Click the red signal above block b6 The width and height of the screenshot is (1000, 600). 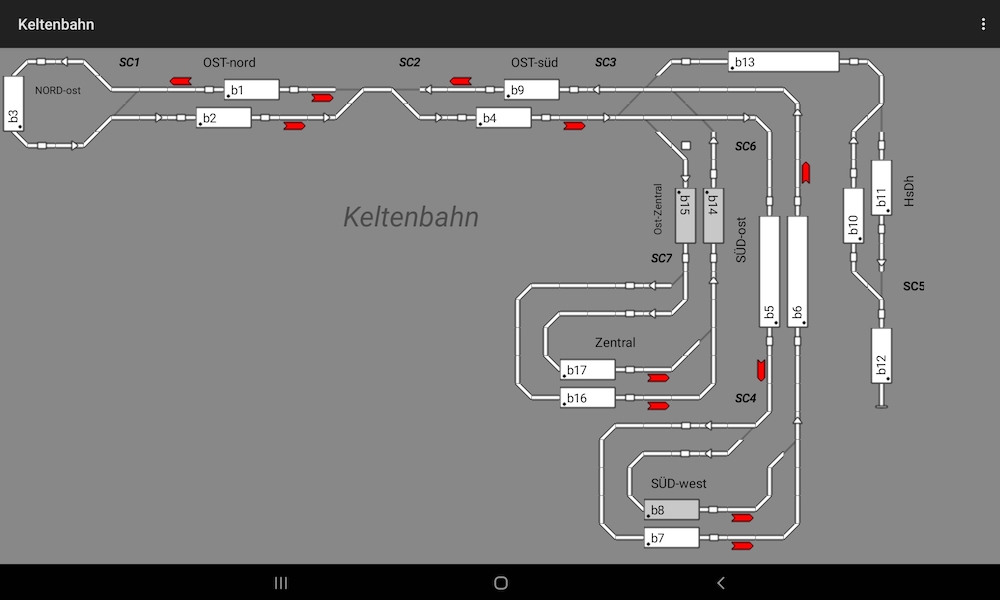805,171
